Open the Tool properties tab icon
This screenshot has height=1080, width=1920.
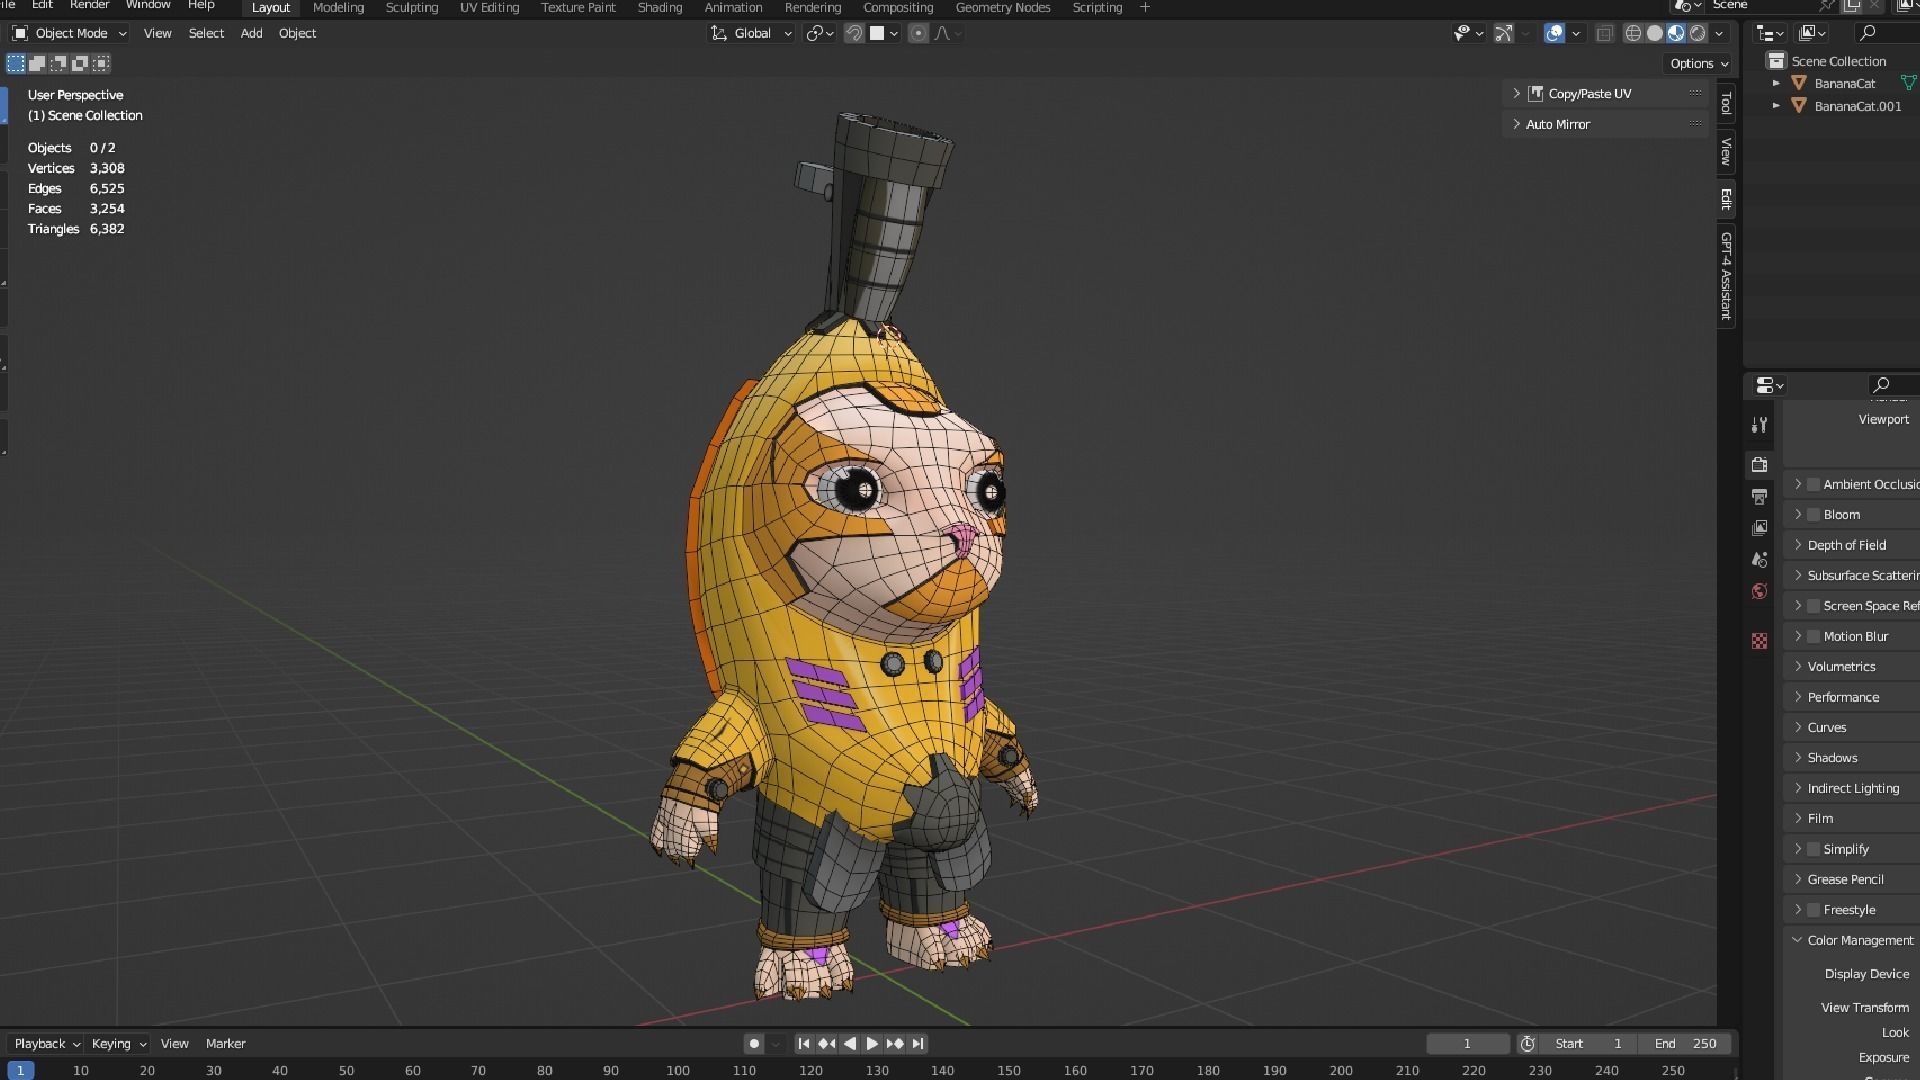tap(1759, 425)
